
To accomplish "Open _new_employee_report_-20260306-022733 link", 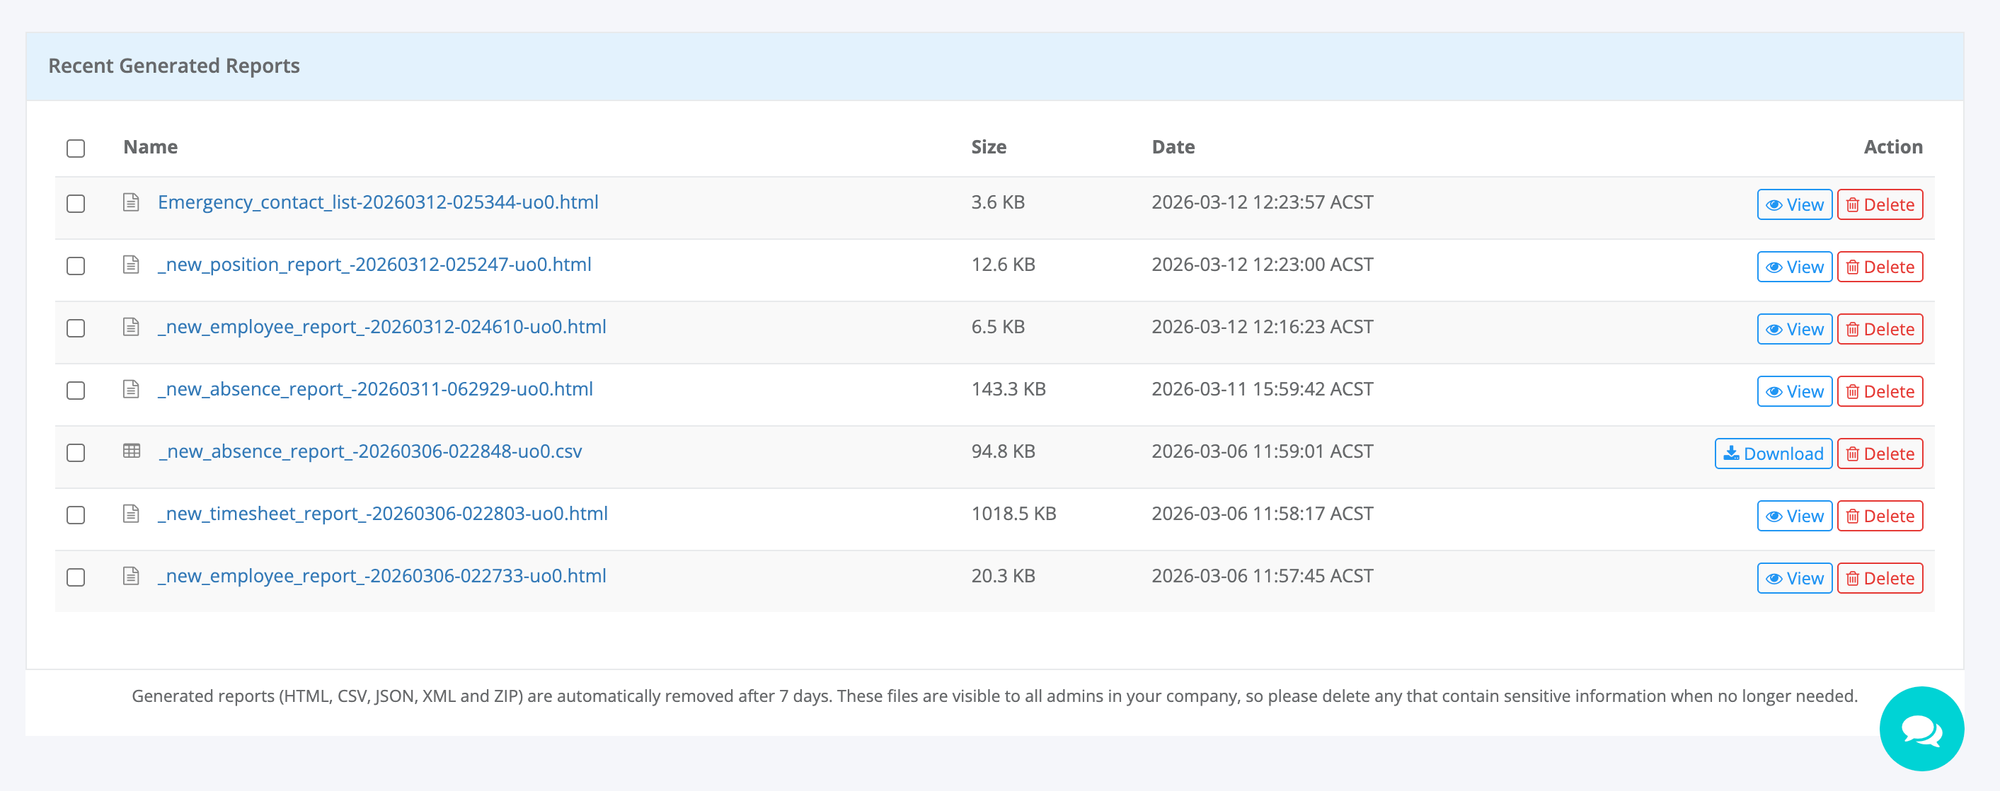I will pos(382,576).
